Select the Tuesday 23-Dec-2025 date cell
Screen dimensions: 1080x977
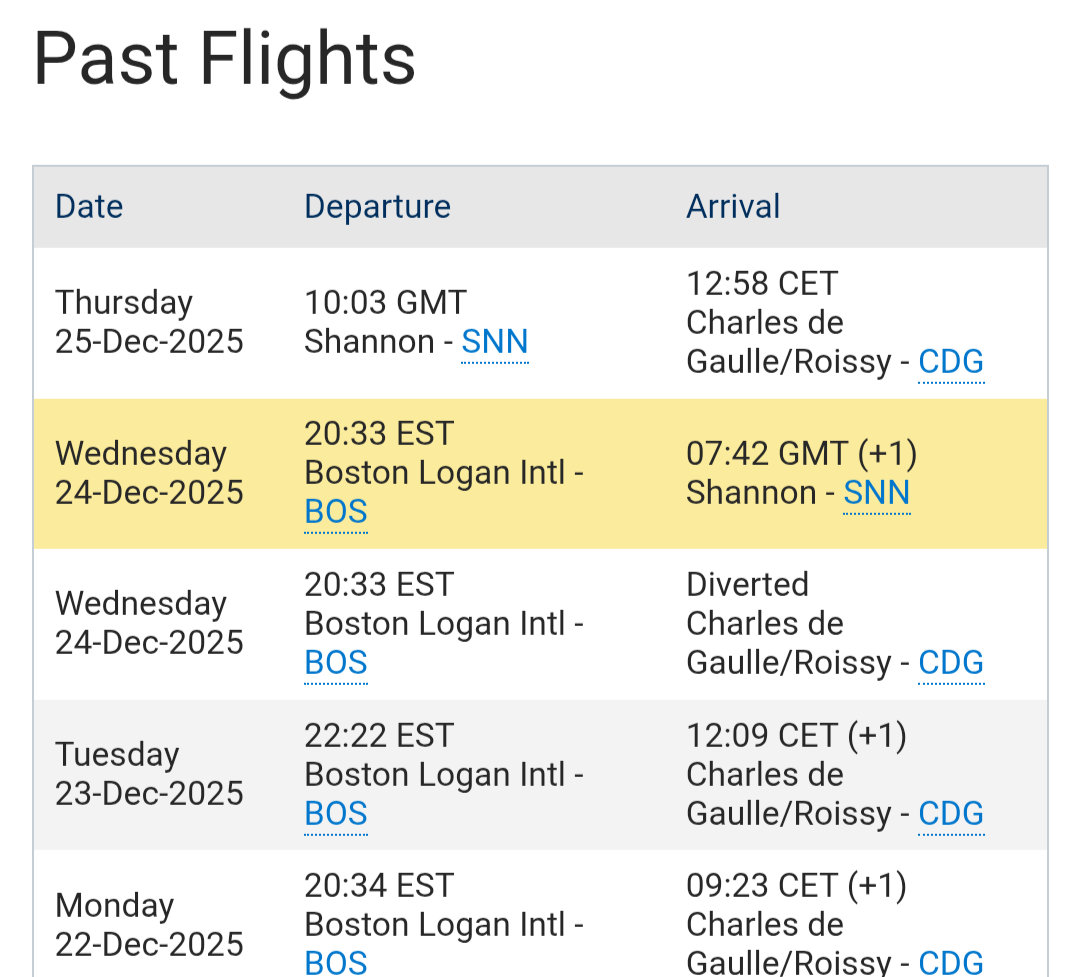pyautogui.click(x=149, y=774)
